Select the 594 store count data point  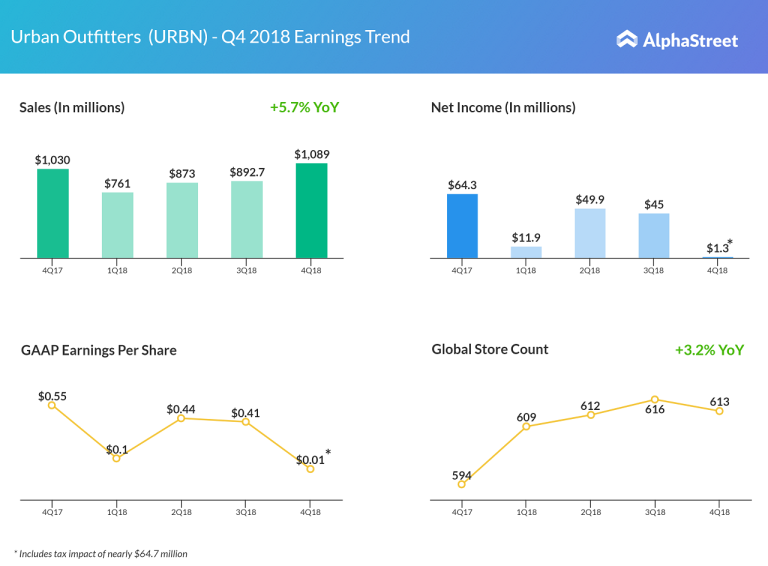coord(462,484)
